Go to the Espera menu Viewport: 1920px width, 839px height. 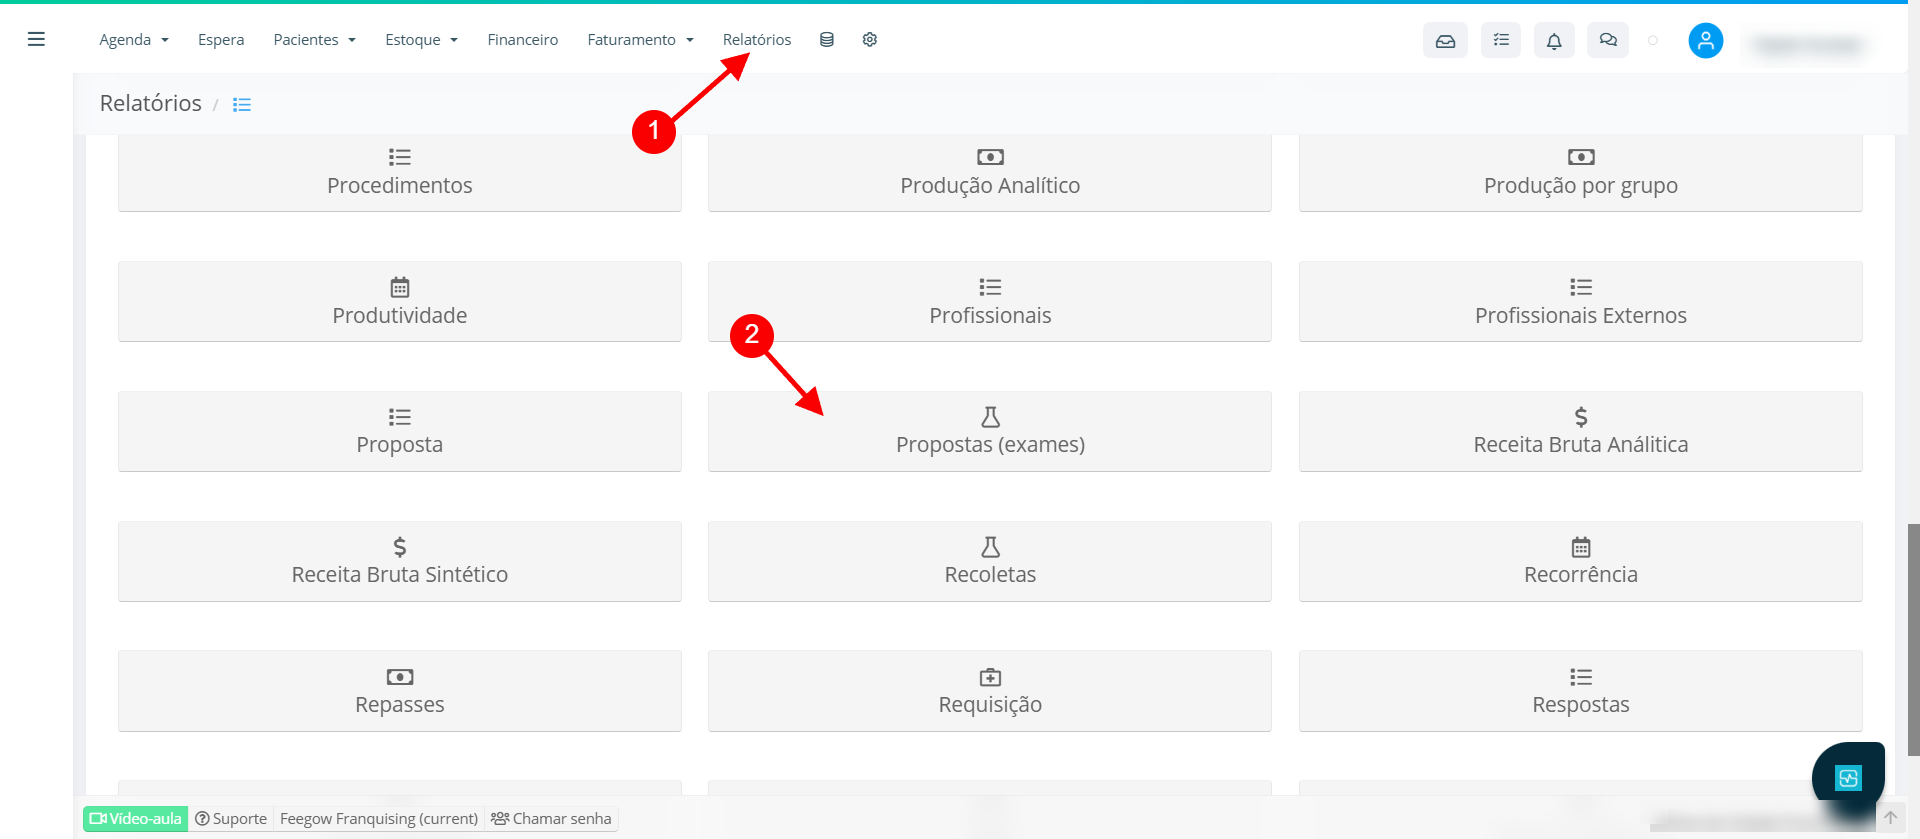(221, 40)
